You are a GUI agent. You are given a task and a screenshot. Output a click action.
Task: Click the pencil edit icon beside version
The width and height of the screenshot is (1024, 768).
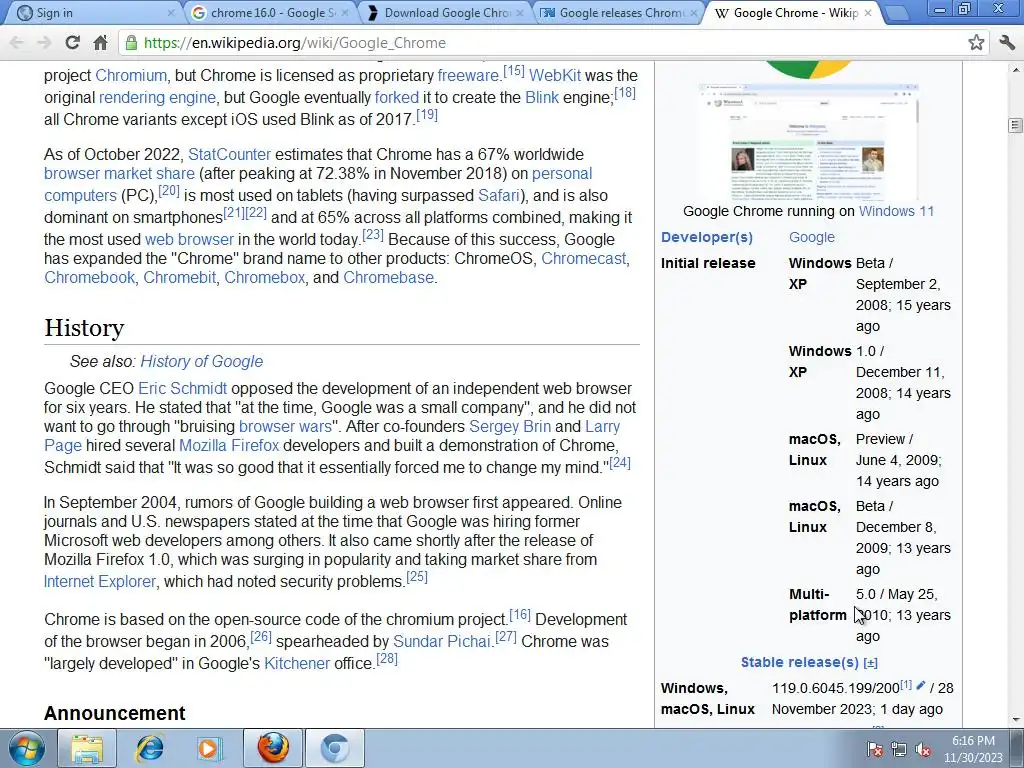[x=921, y=685]
